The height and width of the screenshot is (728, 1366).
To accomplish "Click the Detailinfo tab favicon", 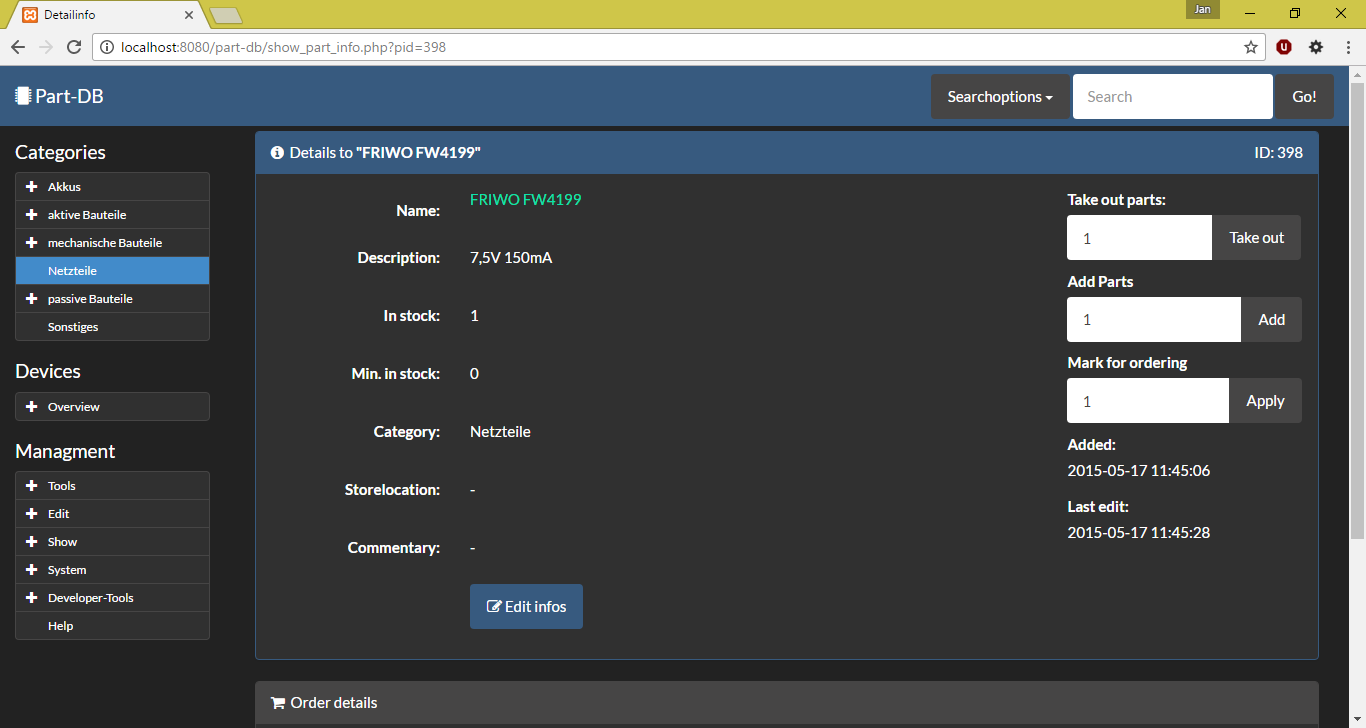I will point(30,15).
